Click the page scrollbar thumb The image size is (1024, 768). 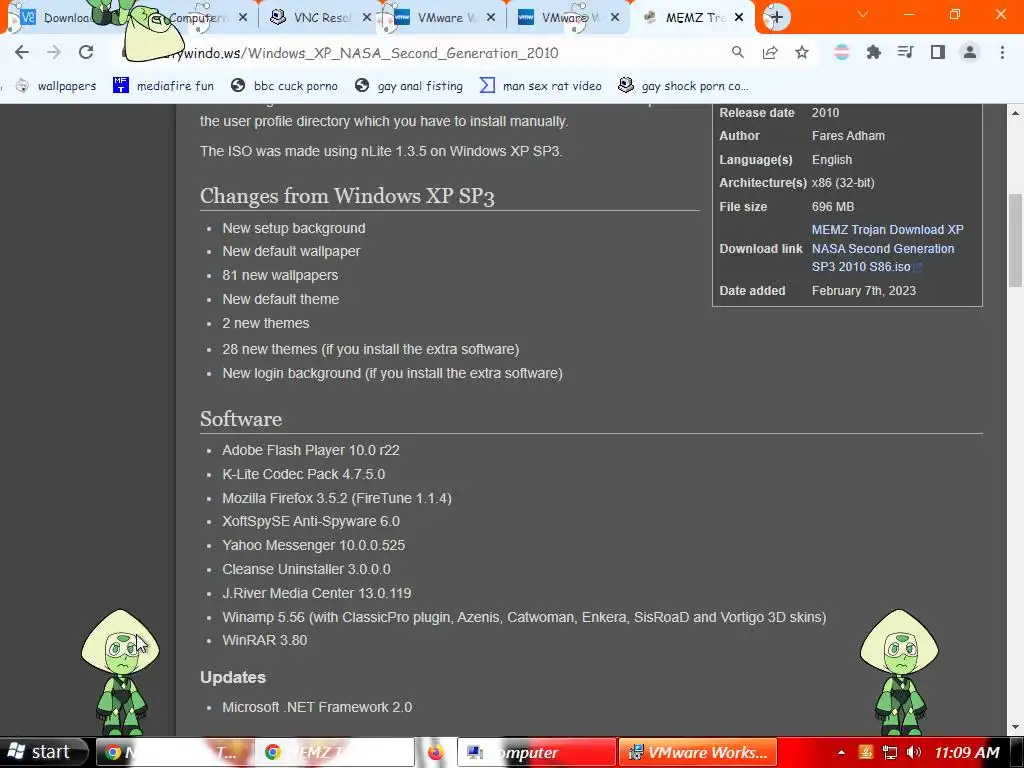tap(1016, 240)
